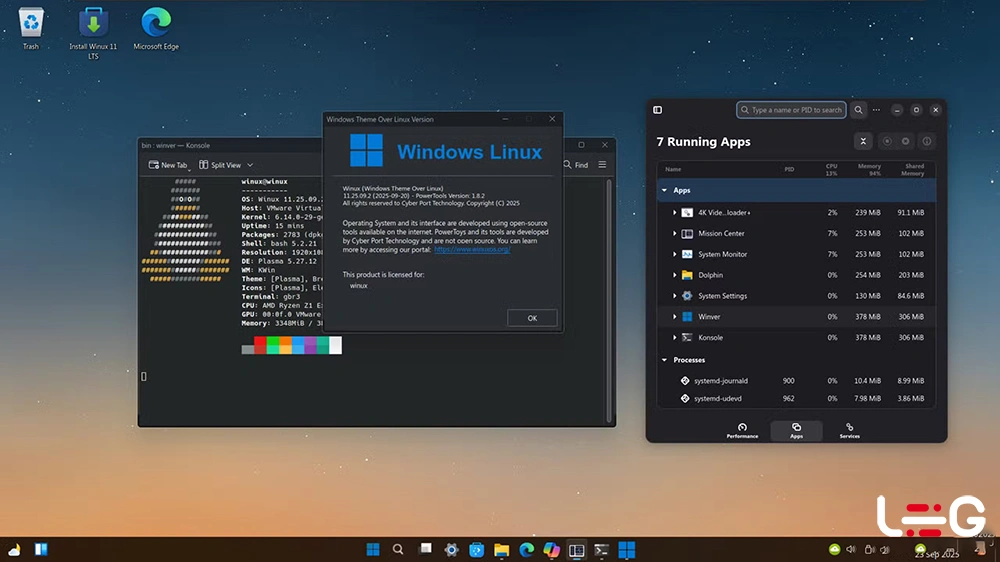Click the search icon button in Mission Center
The width and height of the screenshot is (1000, 562).
pyautogui.click(x=859, y=110)
